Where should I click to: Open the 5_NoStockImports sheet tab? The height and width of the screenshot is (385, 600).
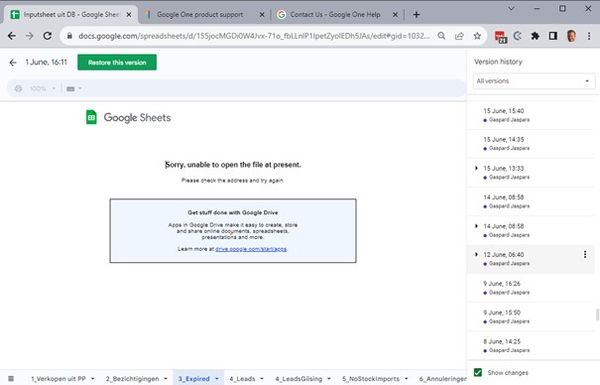coord(370,378)
